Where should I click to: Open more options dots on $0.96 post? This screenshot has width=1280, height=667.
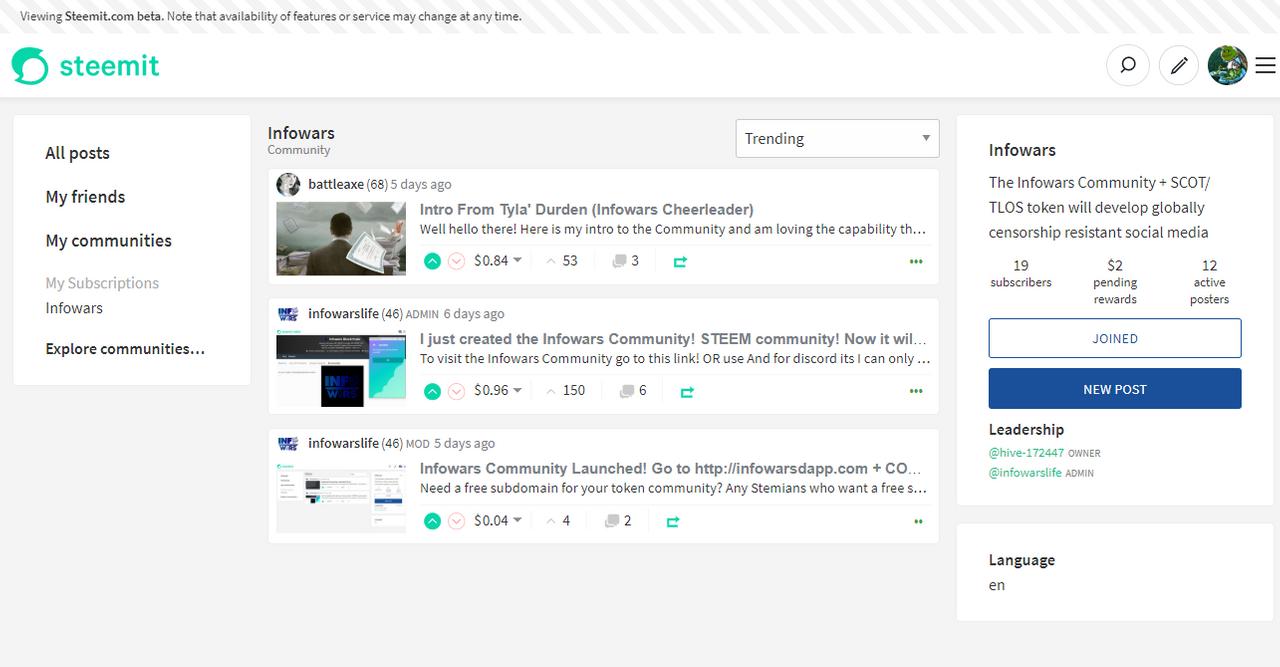coord(916,391)
